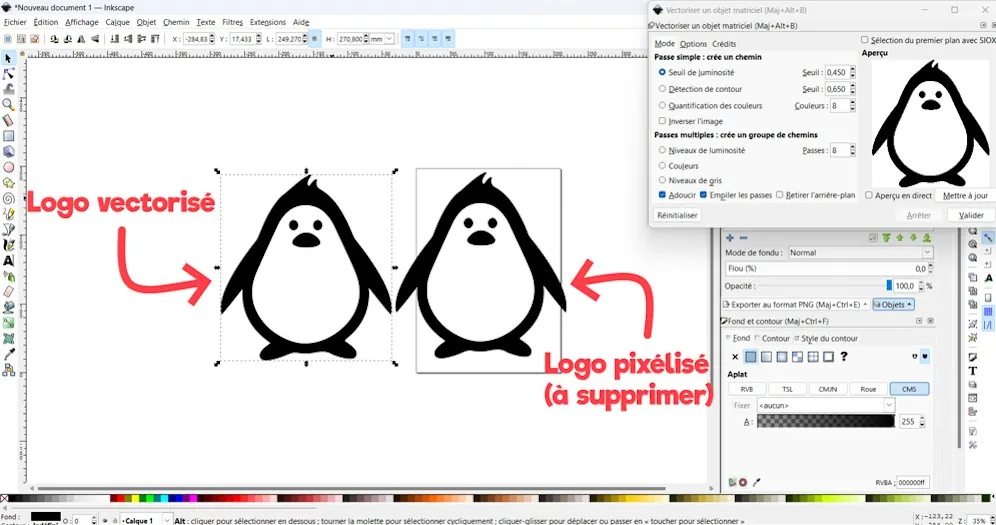Screen dimensions: 996x525
Task: Click the Opacité slider
Action: tap(825, 286)
